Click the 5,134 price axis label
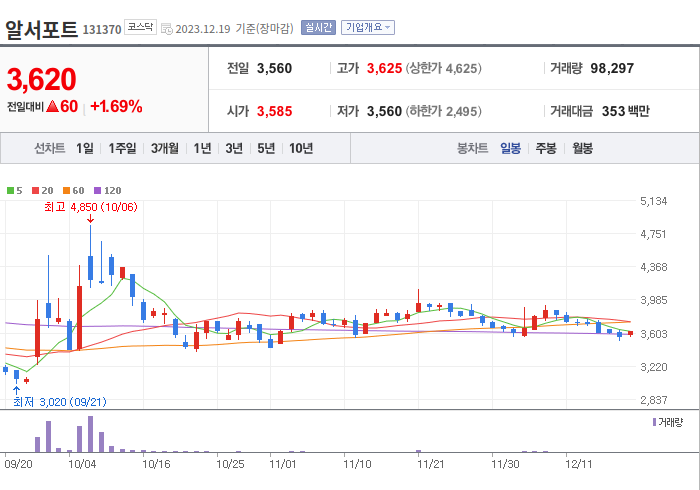This screenshot has height=490, width=700. tap(654, 201)
